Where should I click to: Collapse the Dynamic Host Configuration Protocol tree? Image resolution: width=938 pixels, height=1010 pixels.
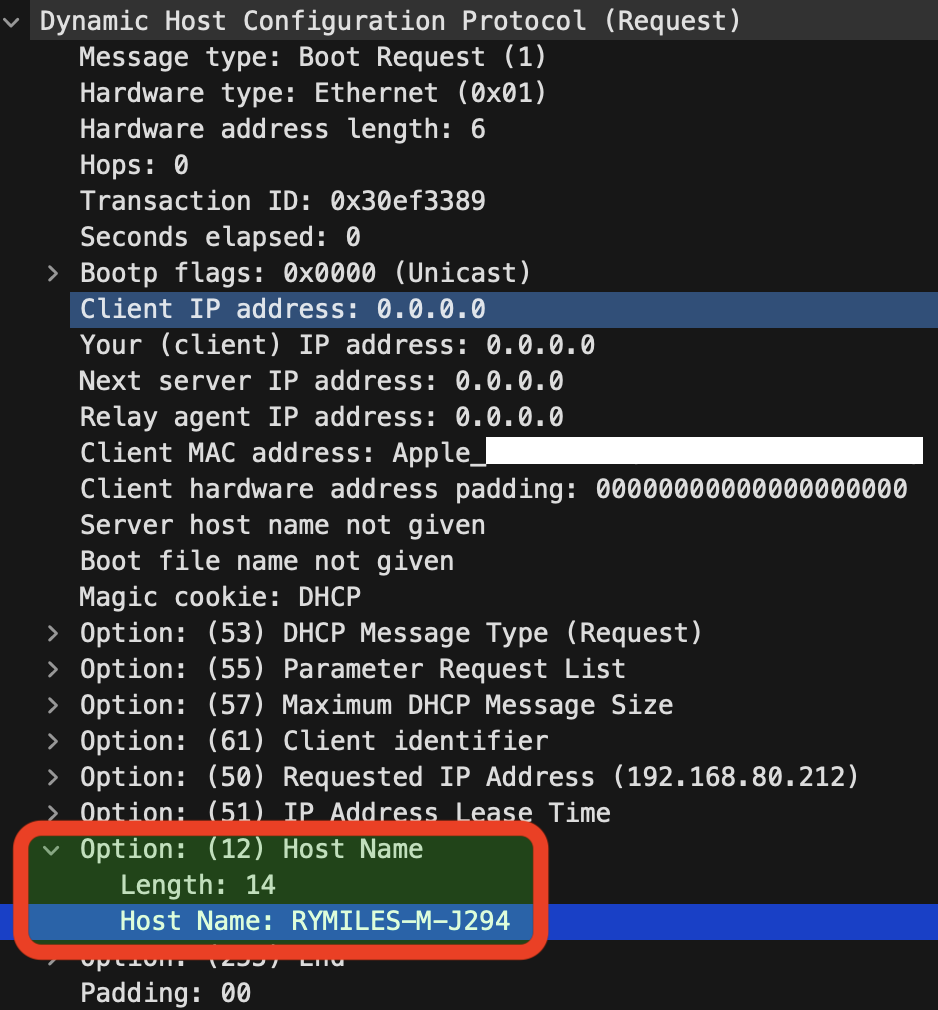pos(11,20)
